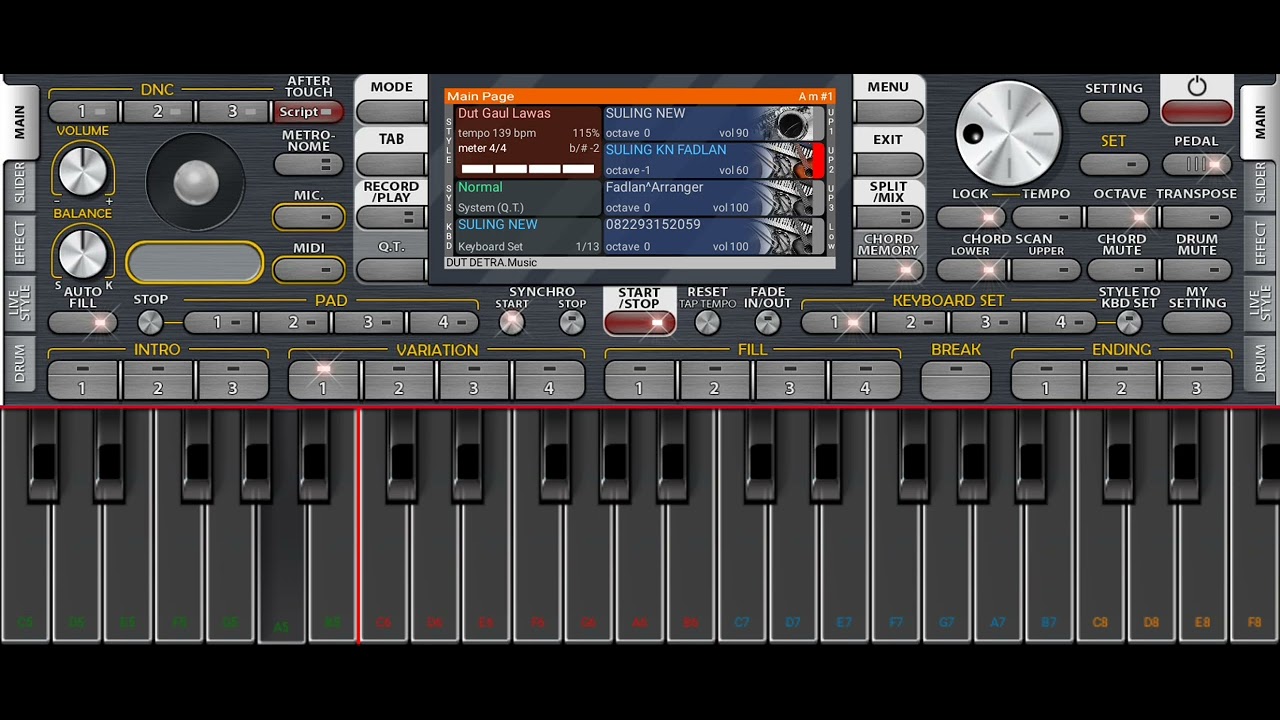Click the FADE IN/OUT round button

tap(767, 322)
